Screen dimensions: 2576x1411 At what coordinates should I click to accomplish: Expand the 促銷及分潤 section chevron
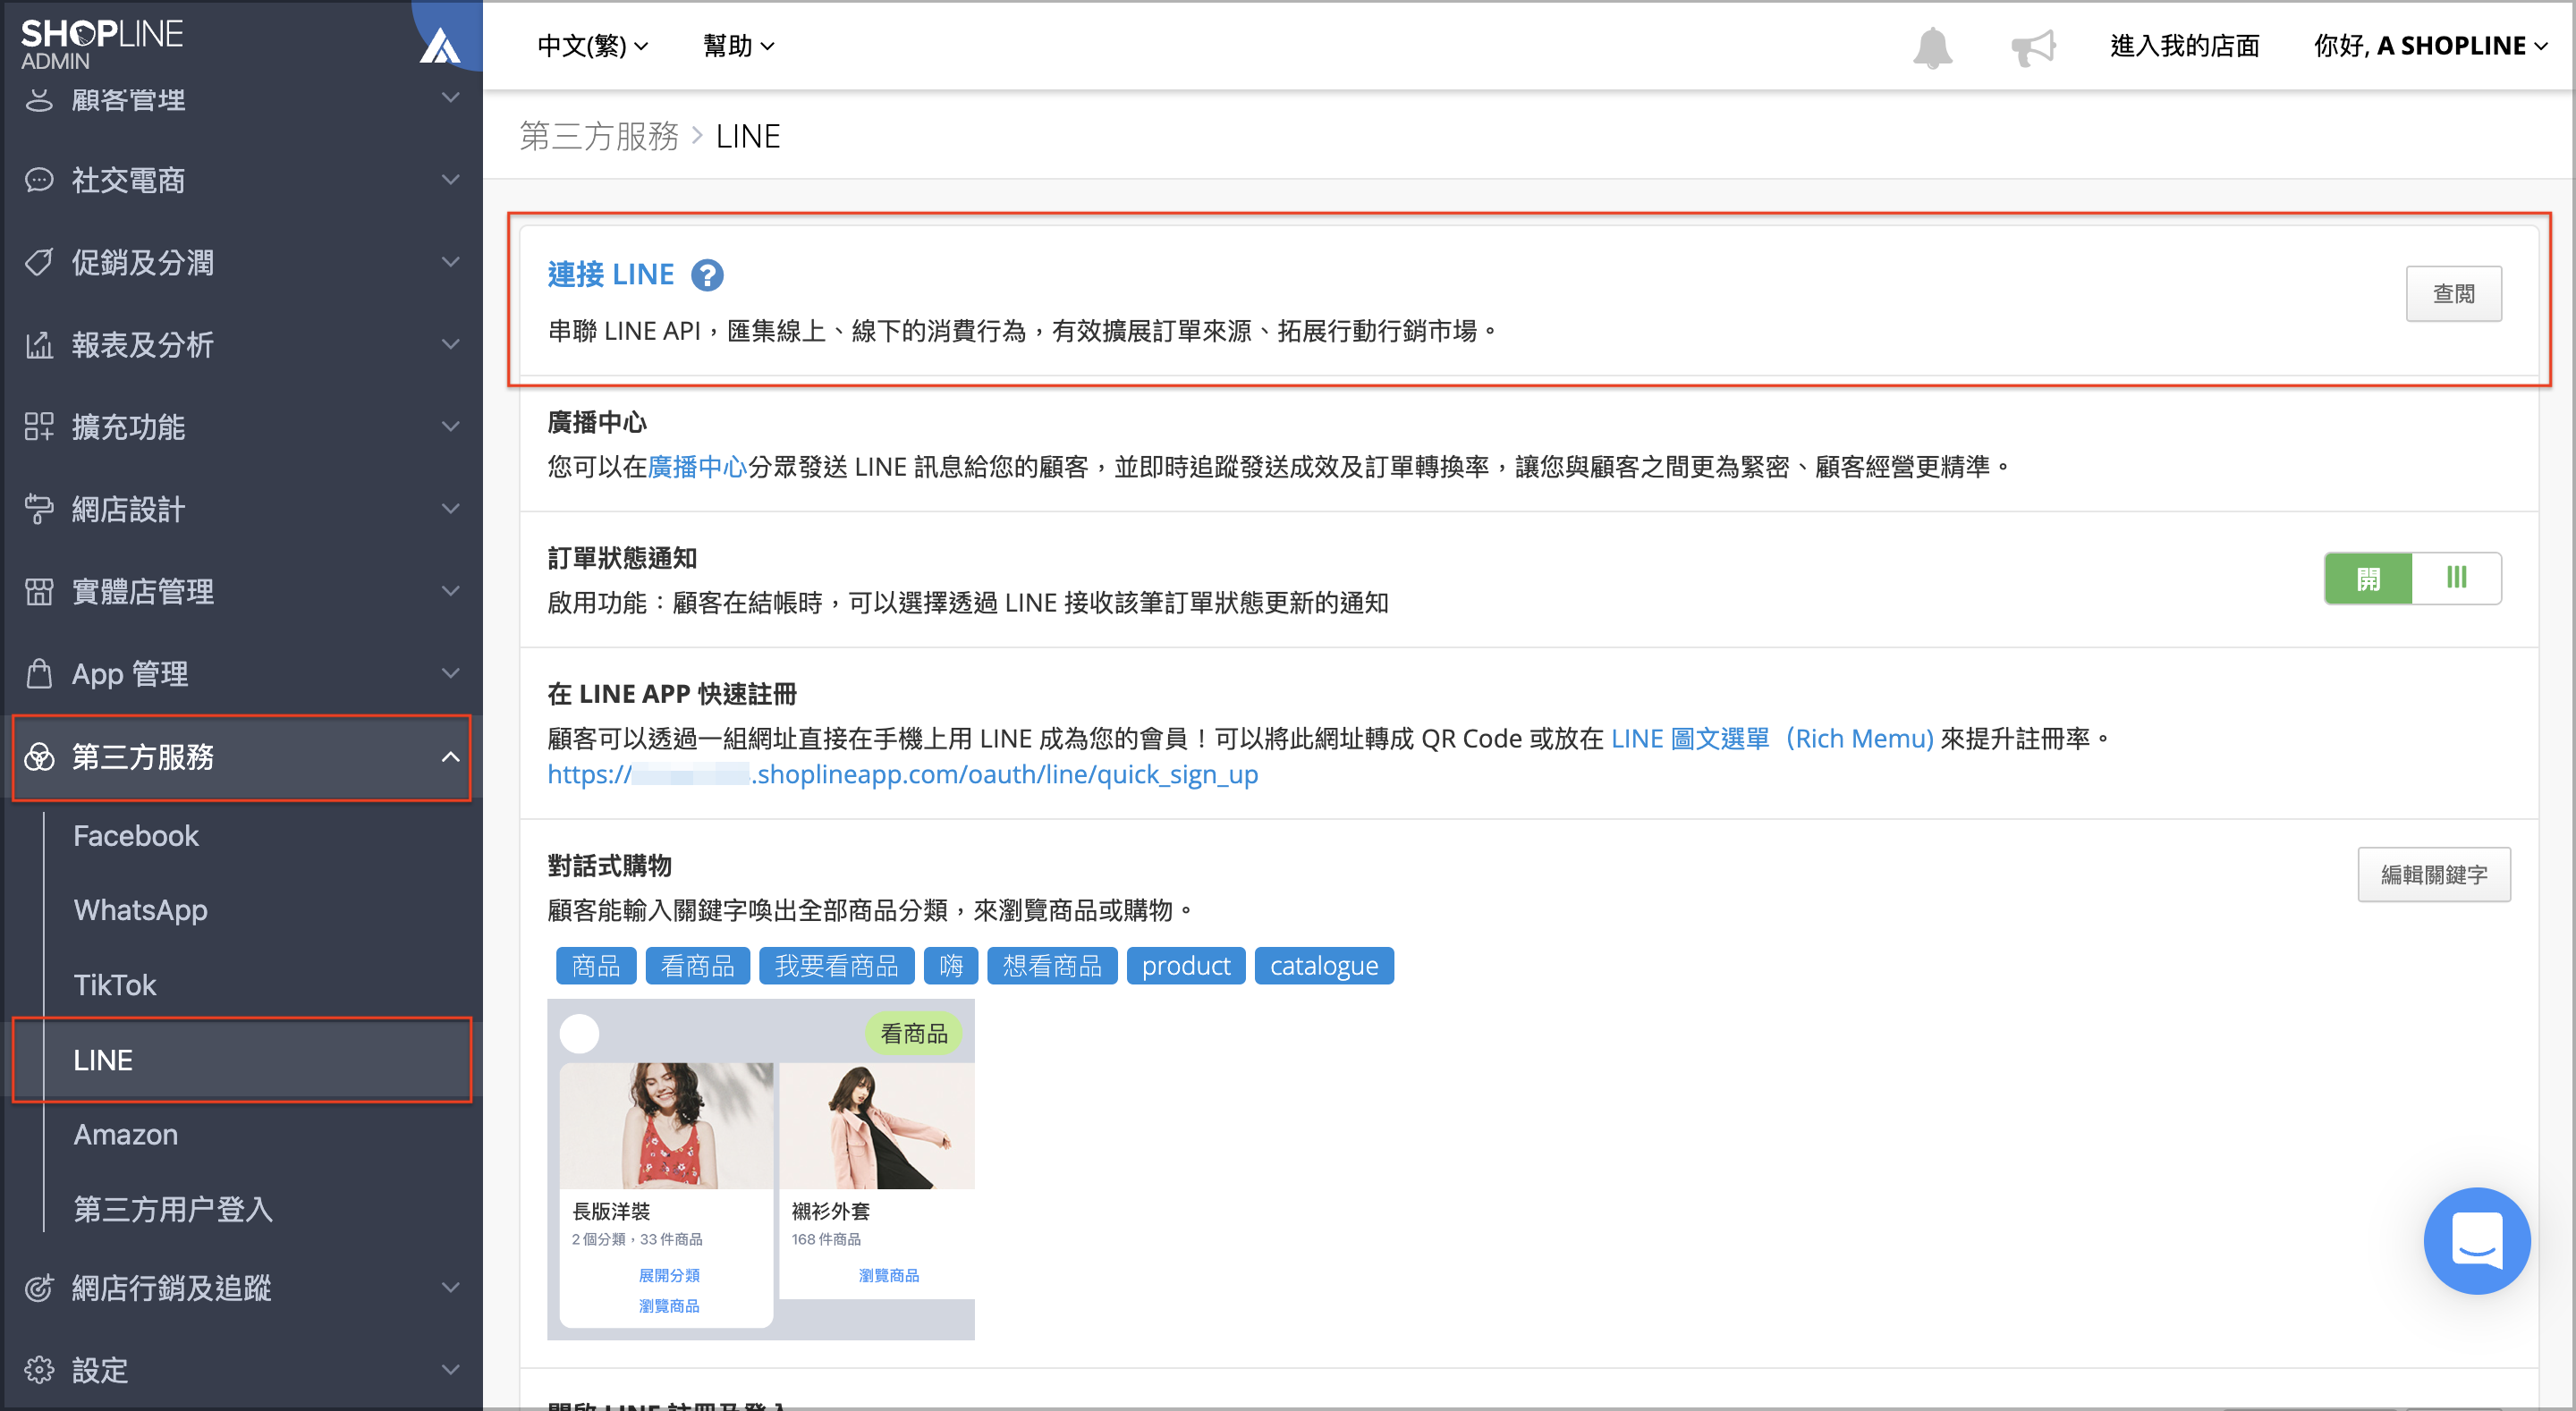[451, 262]
